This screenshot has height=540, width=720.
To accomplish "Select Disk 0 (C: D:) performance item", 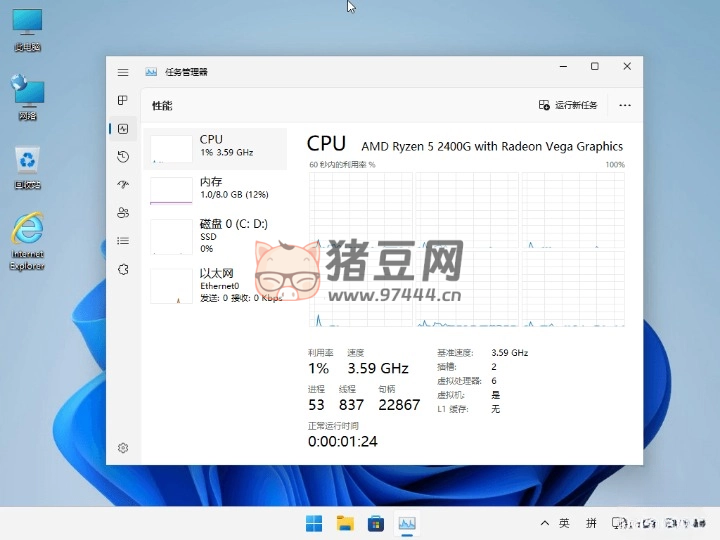I will click(215, 235).
